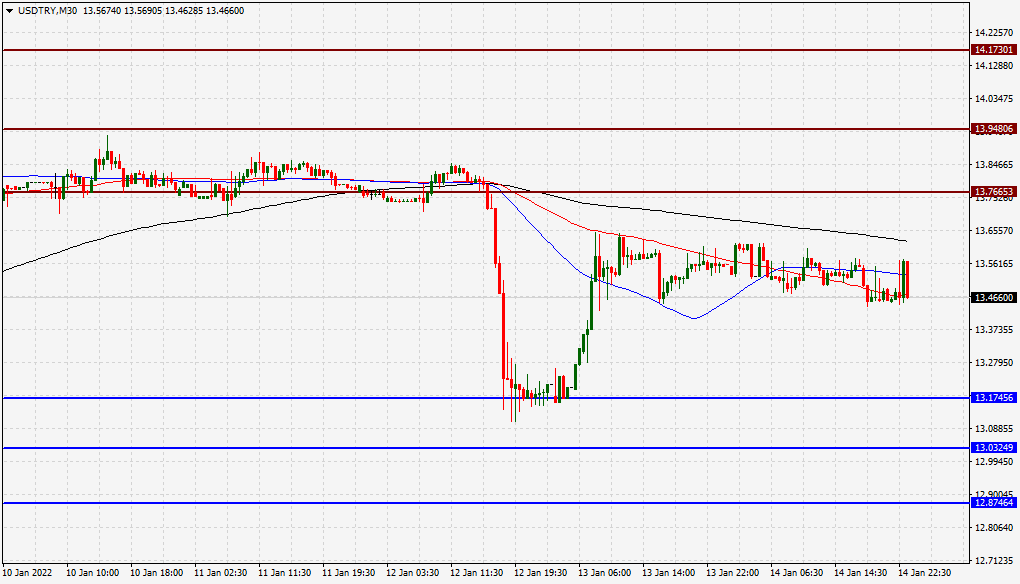Select the 13.08855 price scale value
Image resolution: width=1020 pixels, height=584 pixels.
[994, 429]
